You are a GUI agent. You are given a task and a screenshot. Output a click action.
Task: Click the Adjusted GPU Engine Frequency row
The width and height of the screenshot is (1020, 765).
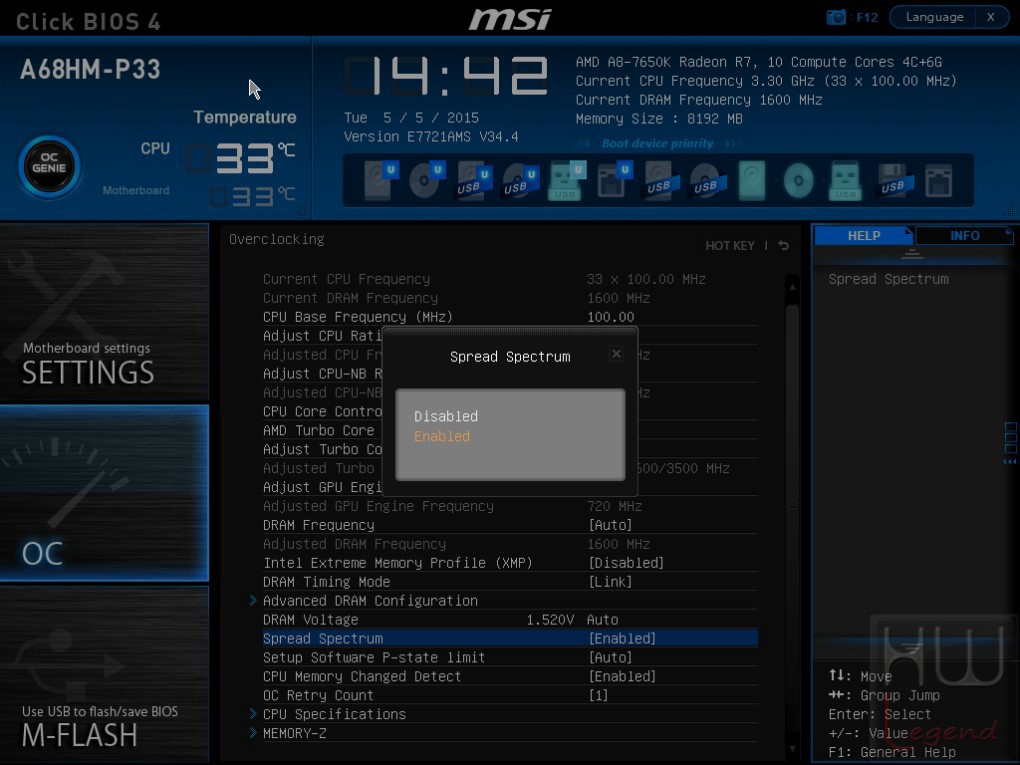tap(510, 506)
